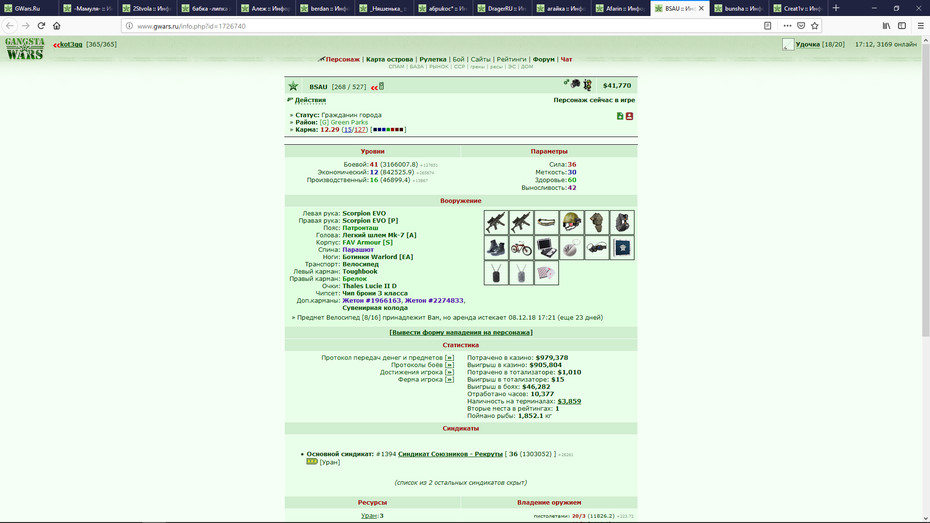The height and width of the screenshot is (523, 930).
Task: Open the Персонаж menu item
Action: click(342, 59)
